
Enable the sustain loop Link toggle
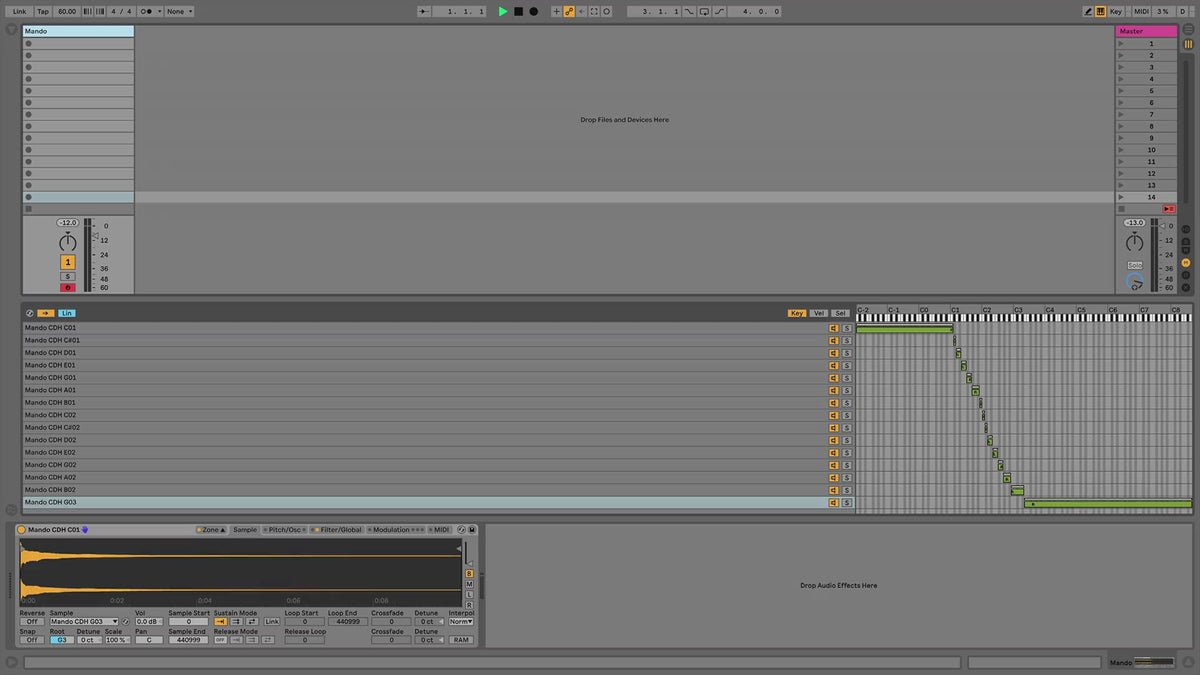pyautogui.click(x=272, y=622)
